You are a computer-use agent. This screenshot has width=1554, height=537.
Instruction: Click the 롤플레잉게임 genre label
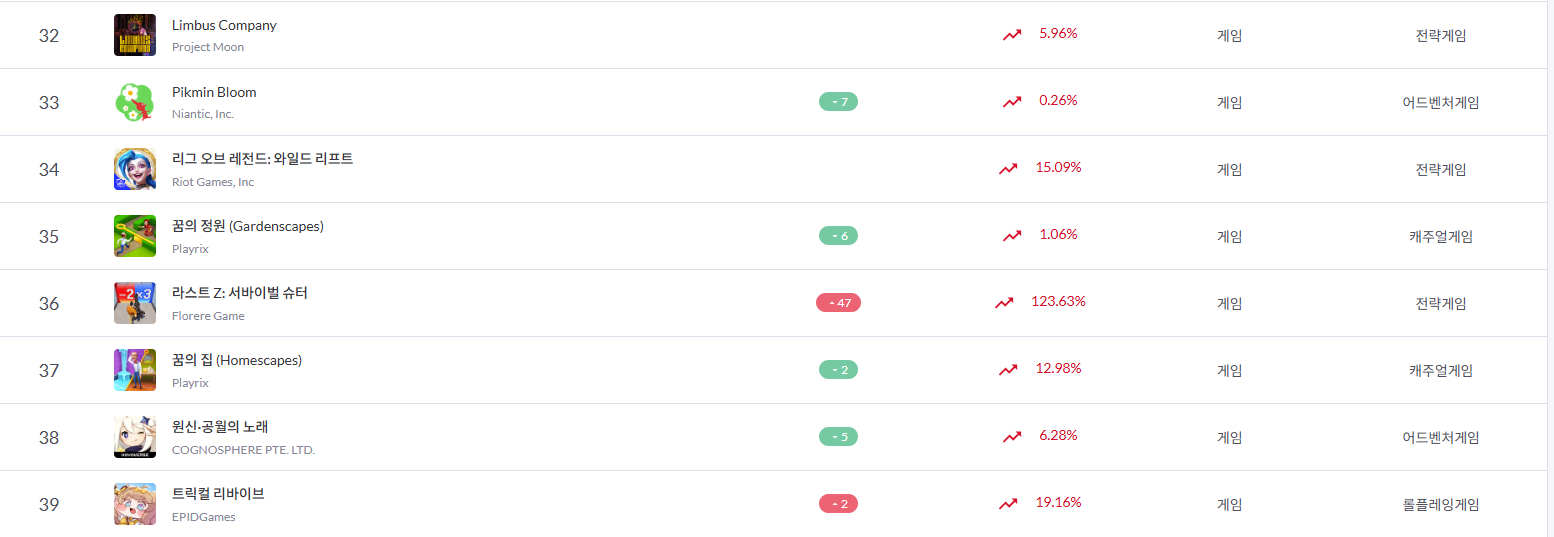click(x=1440, y=504)
